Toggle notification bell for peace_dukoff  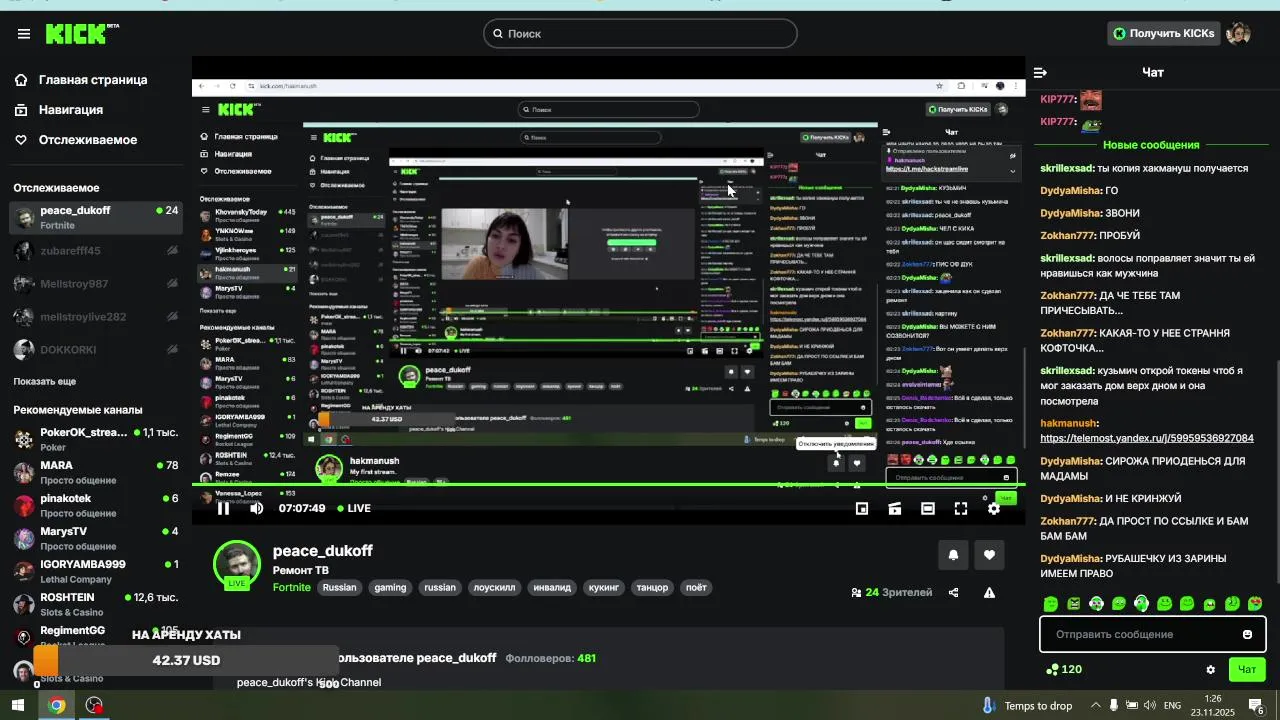point(953,555)
